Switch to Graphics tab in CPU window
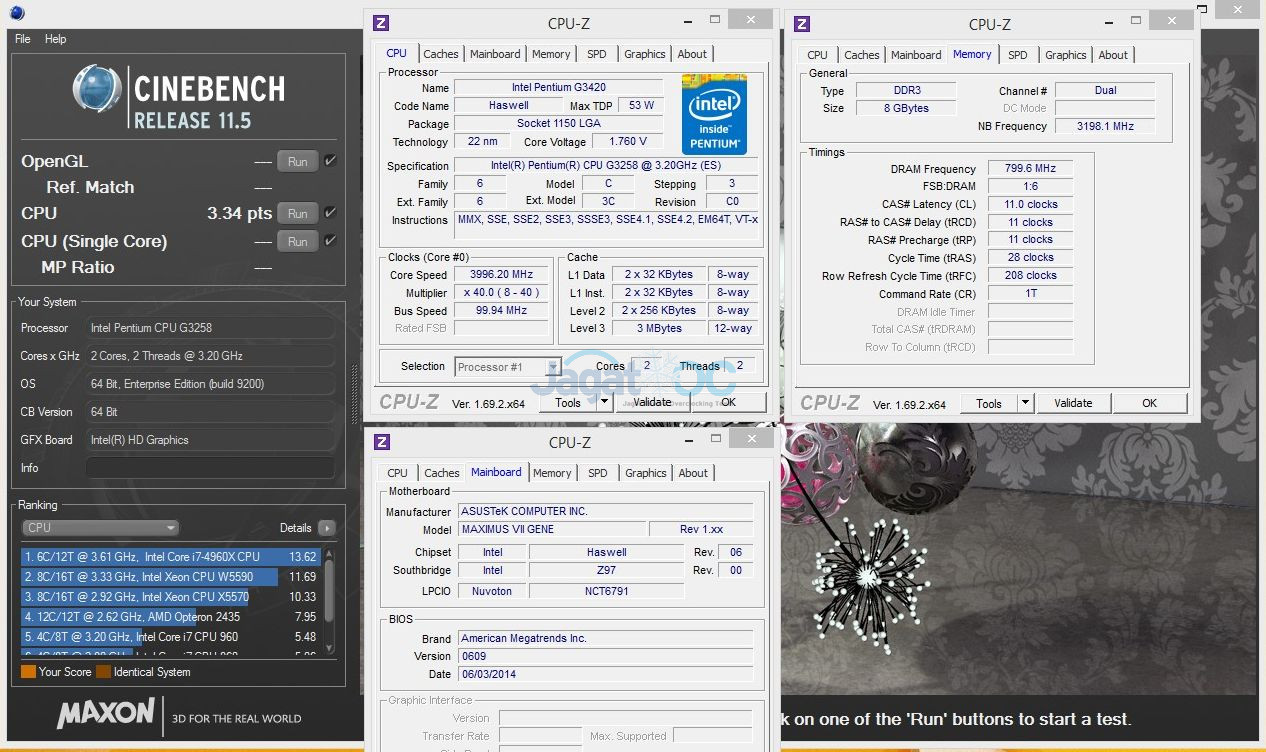This screenshot has height=752, width=1266. coord(645,54)
